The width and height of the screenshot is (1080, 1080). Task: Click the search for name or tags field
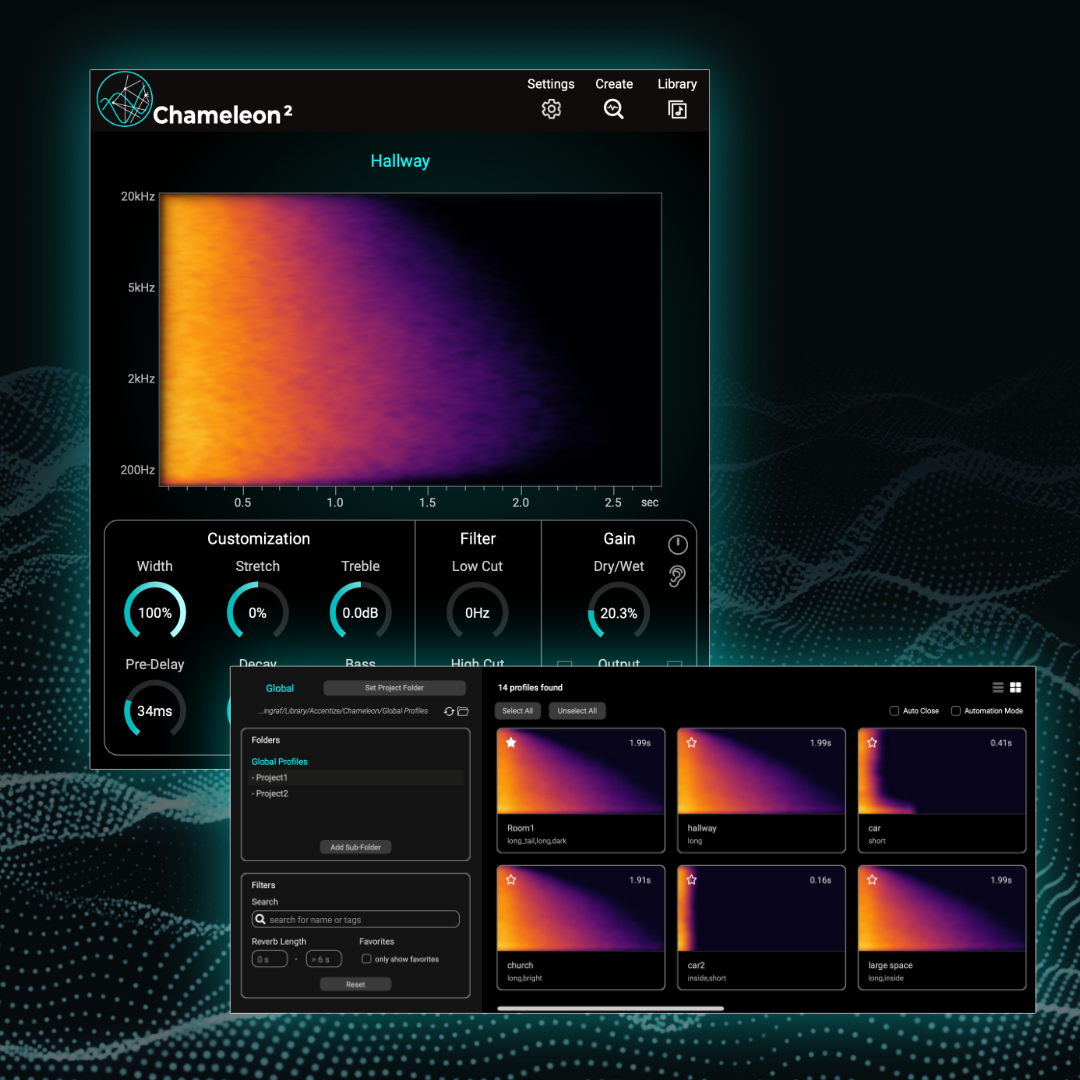[356, 919]
